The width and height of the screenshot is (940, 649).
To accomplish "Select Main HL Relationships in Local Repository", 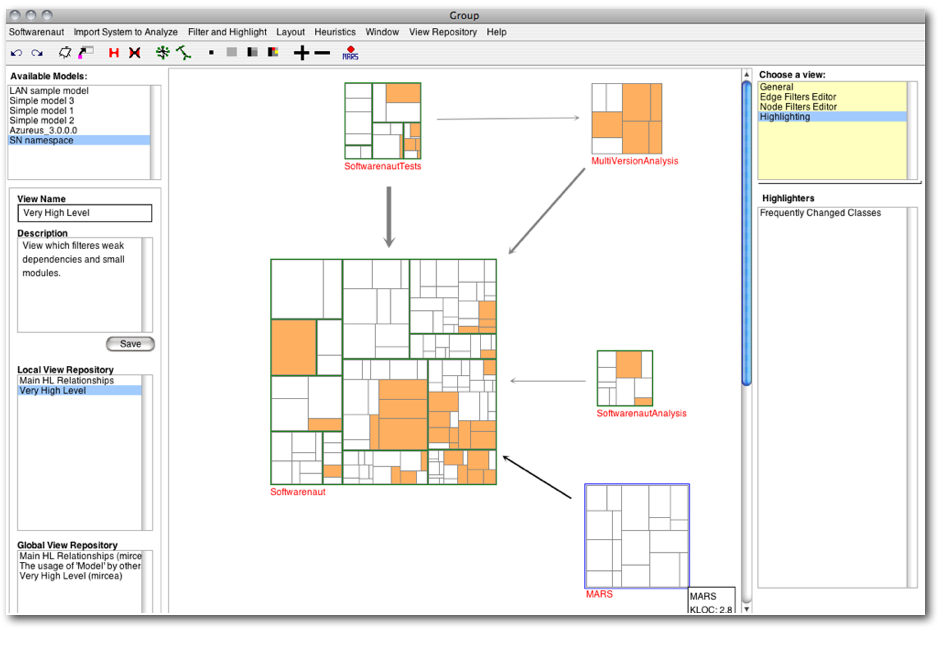I will coord(66,380).
